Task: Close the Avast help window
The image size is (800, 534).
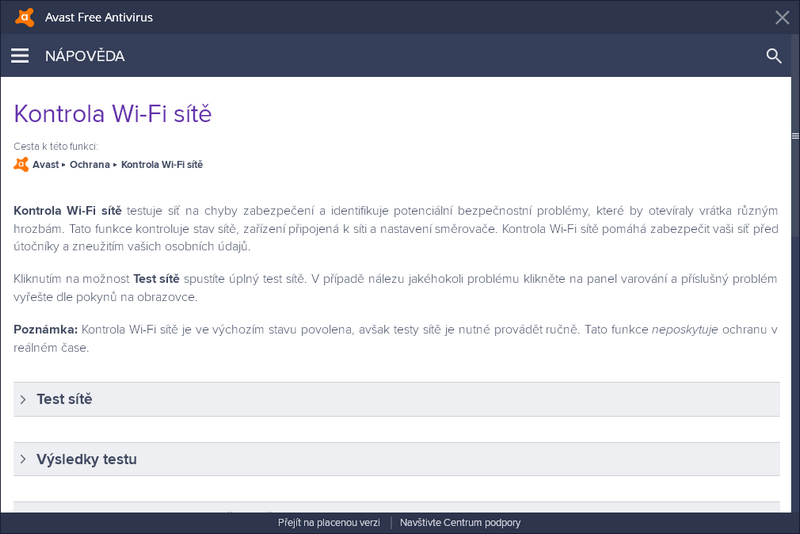Action: [x=782, y=17]
